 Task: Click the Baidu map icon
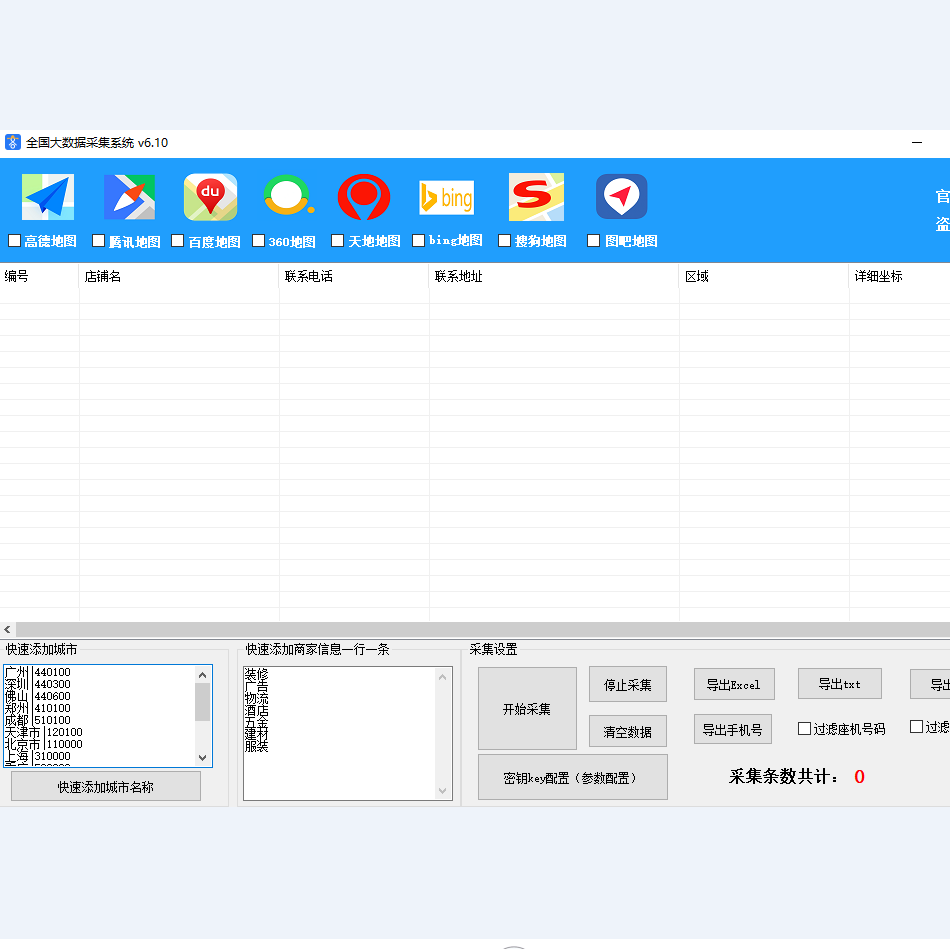tap(210, 197)
